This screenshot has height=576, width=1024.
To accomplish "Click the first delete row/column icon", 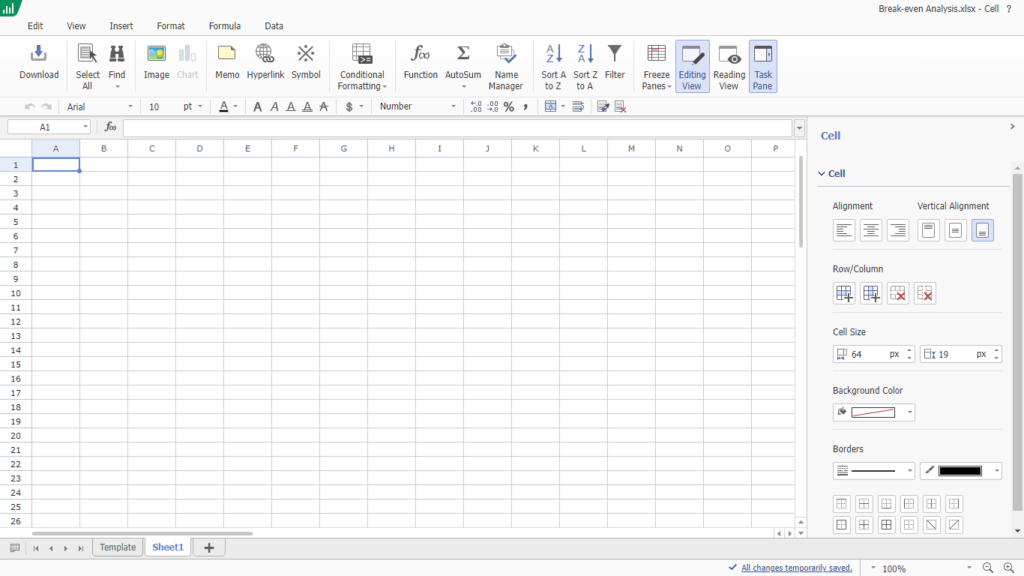I will (898, 293).
